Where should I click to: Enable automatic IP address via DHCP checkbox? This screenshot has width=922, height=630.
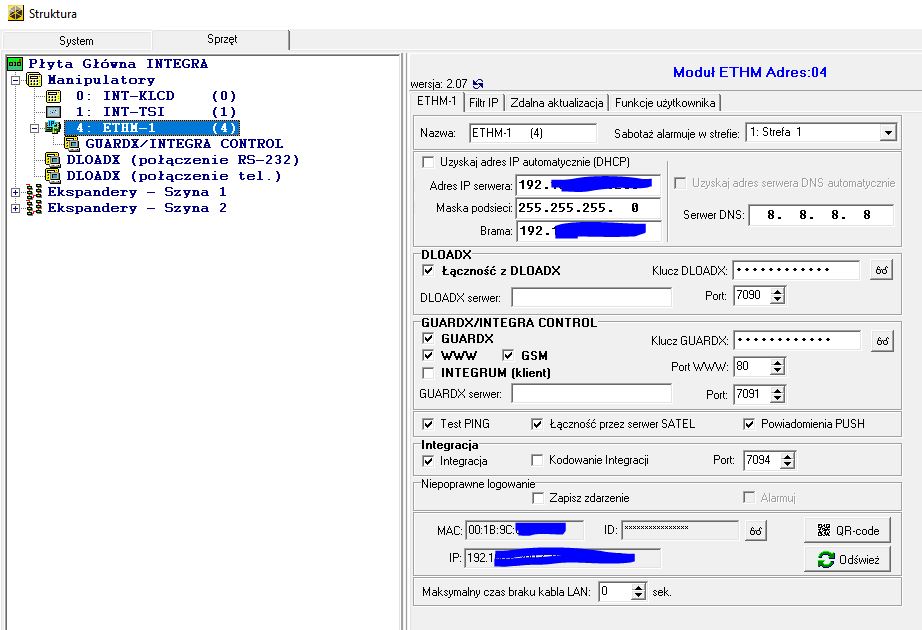point(428,162)
